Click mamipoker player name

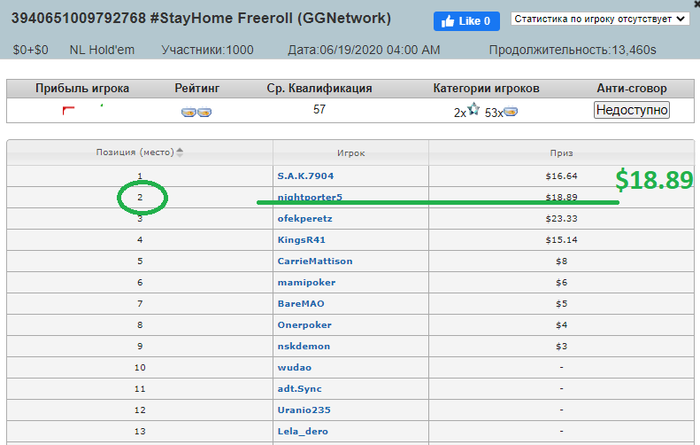click(305, 282)
